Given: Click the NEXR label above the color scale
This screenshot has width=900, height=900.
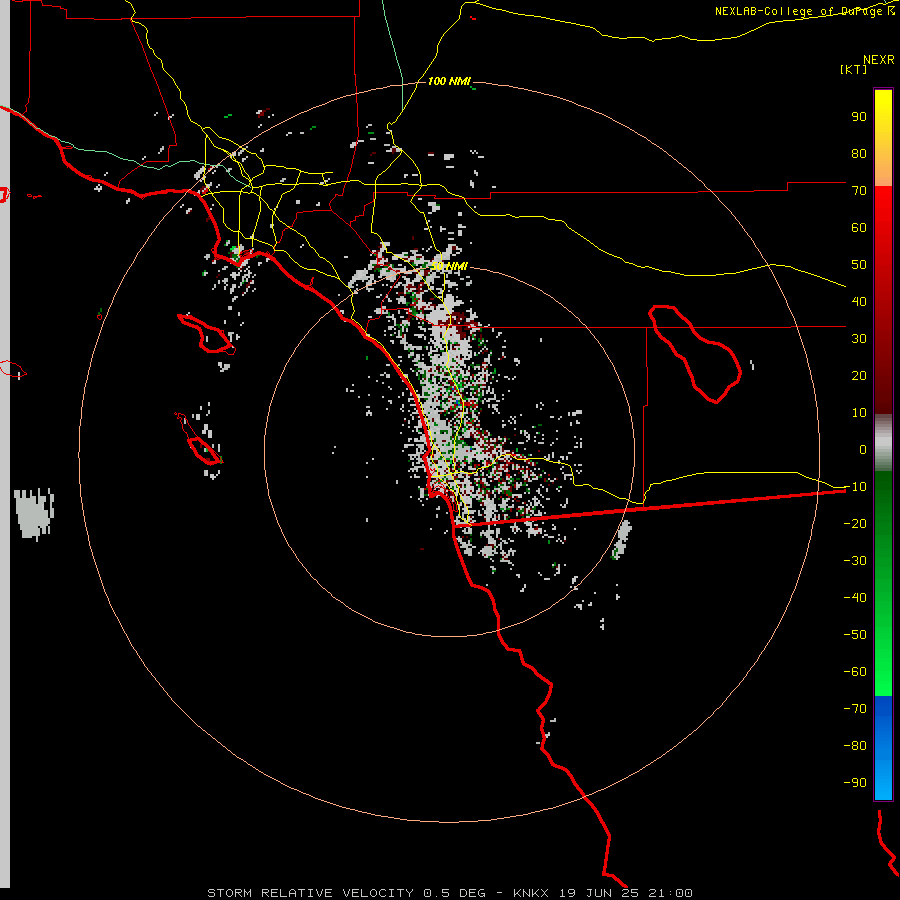Looking at the screenshot, I should (x=878, y=60).
